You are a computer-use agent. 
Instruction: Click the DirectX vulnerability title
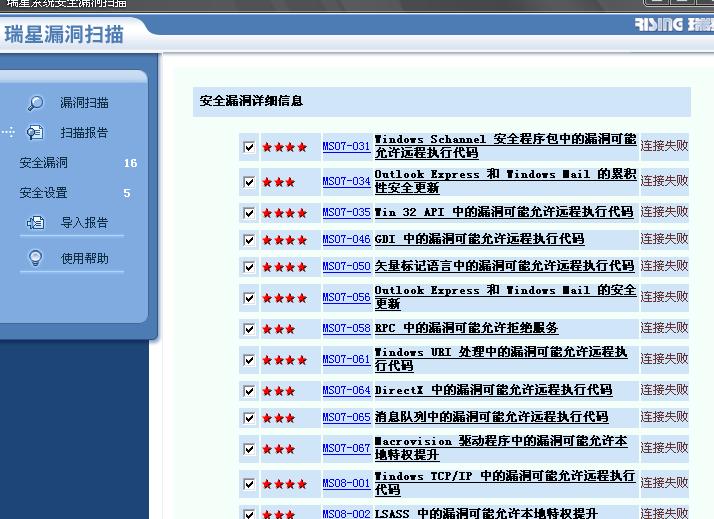(x=493, y=390)
